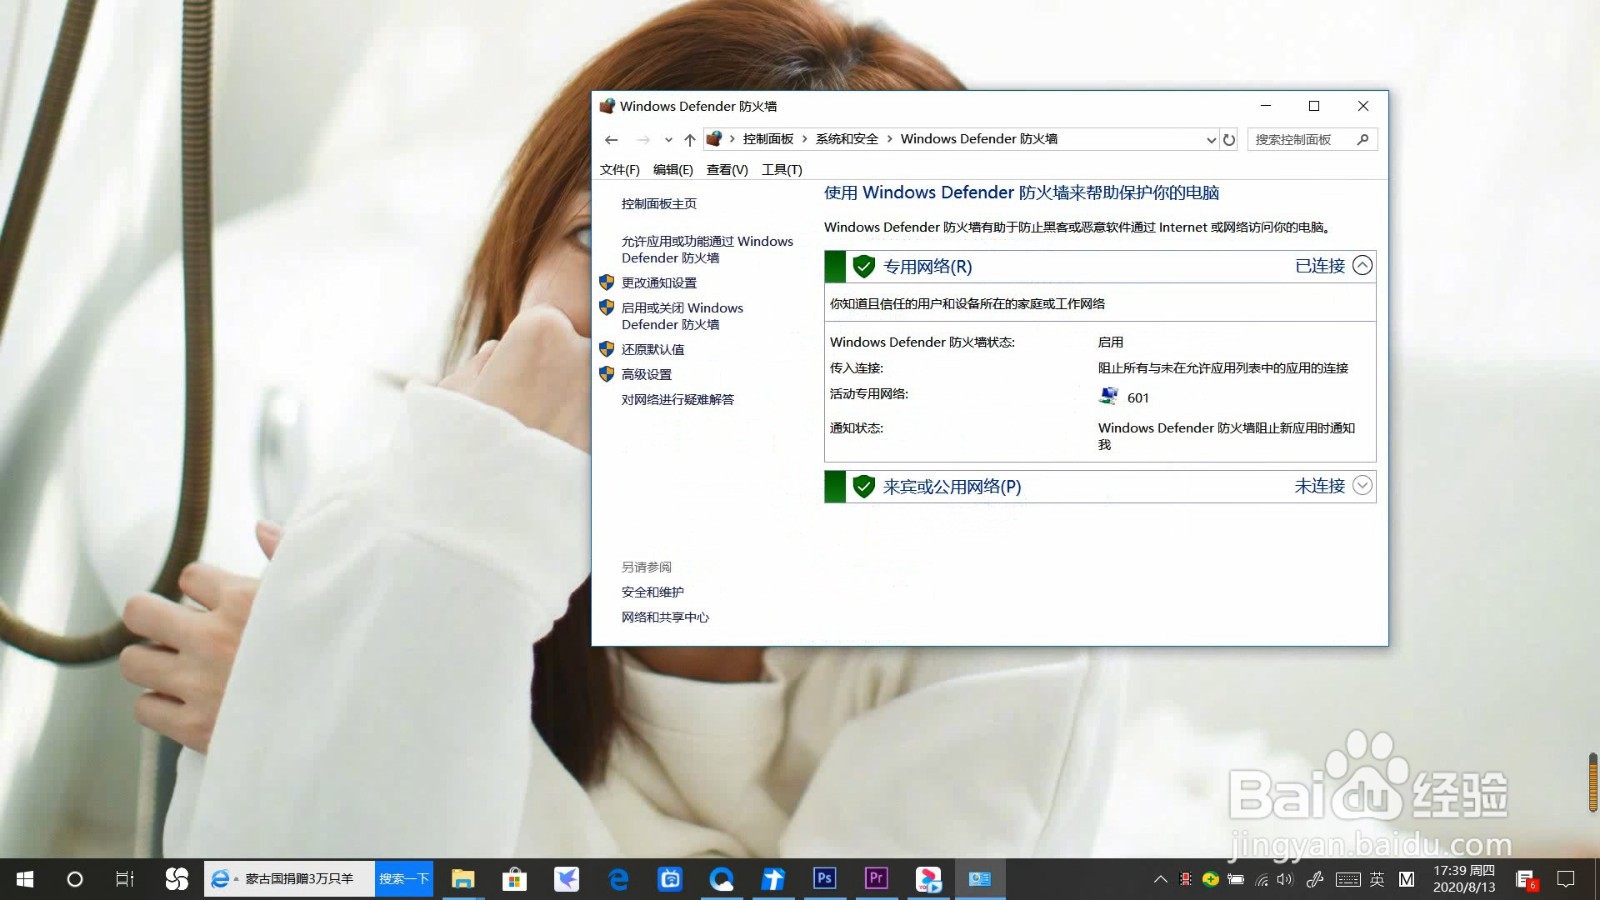
Task: Click the 来宾或公用网络(P) heading text
Action: pos(952,487)
